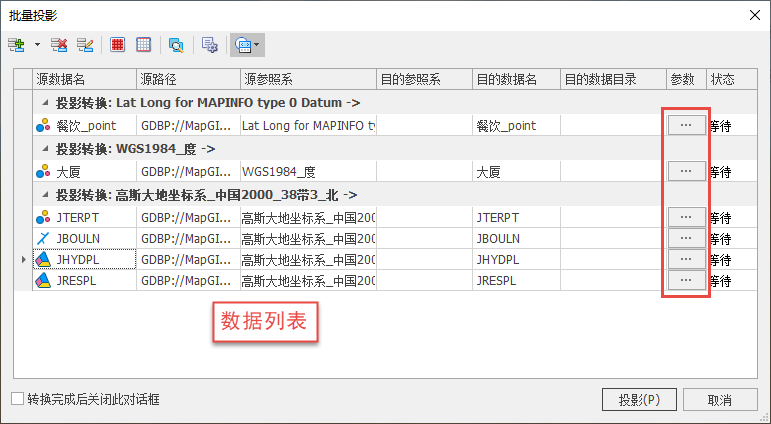Click the batch edit pencil icon
Image resolution: width=771 pixels, height=424 pixels.
[85, 45]
